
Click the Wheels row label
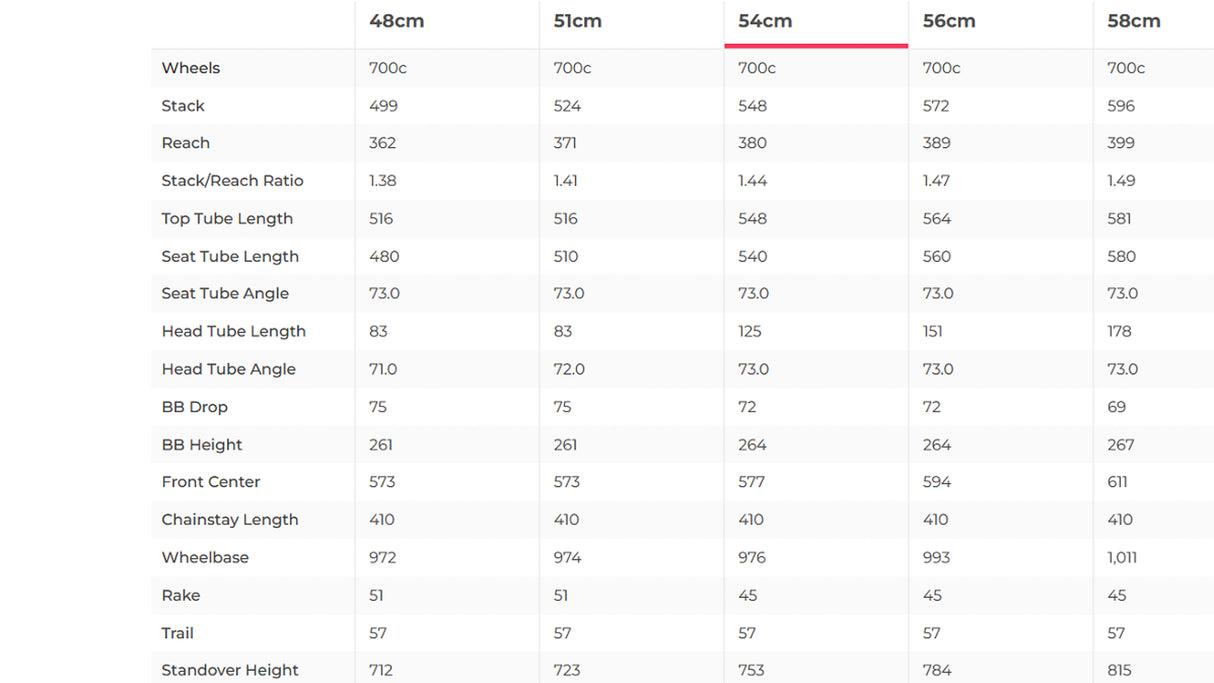191,68
